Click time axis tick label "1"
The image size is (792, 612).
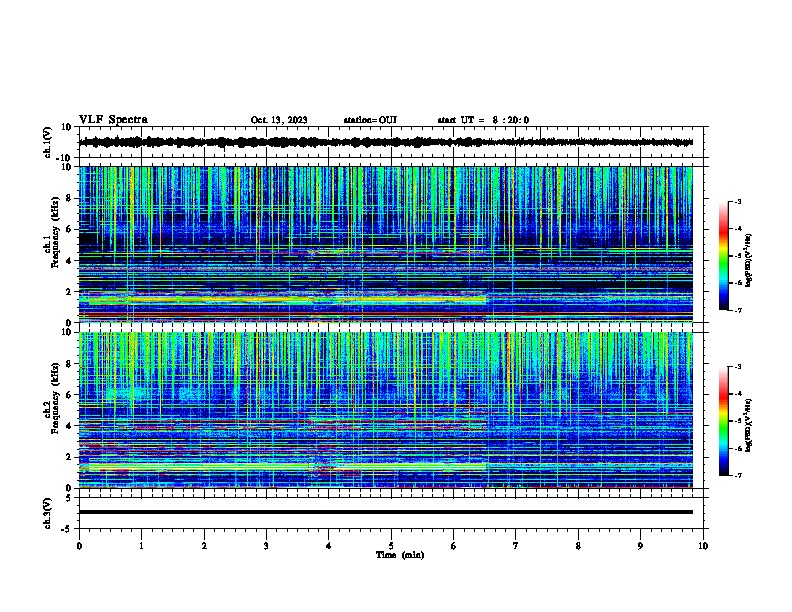pyautogui.click(x=141, y=546)
